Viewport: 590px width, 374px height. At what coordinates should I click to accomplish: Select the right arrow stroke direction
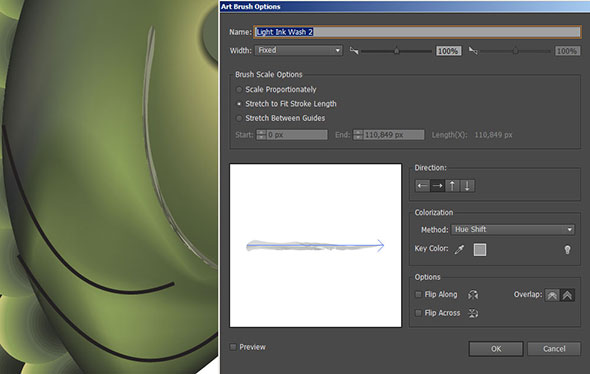pos(437,185)
